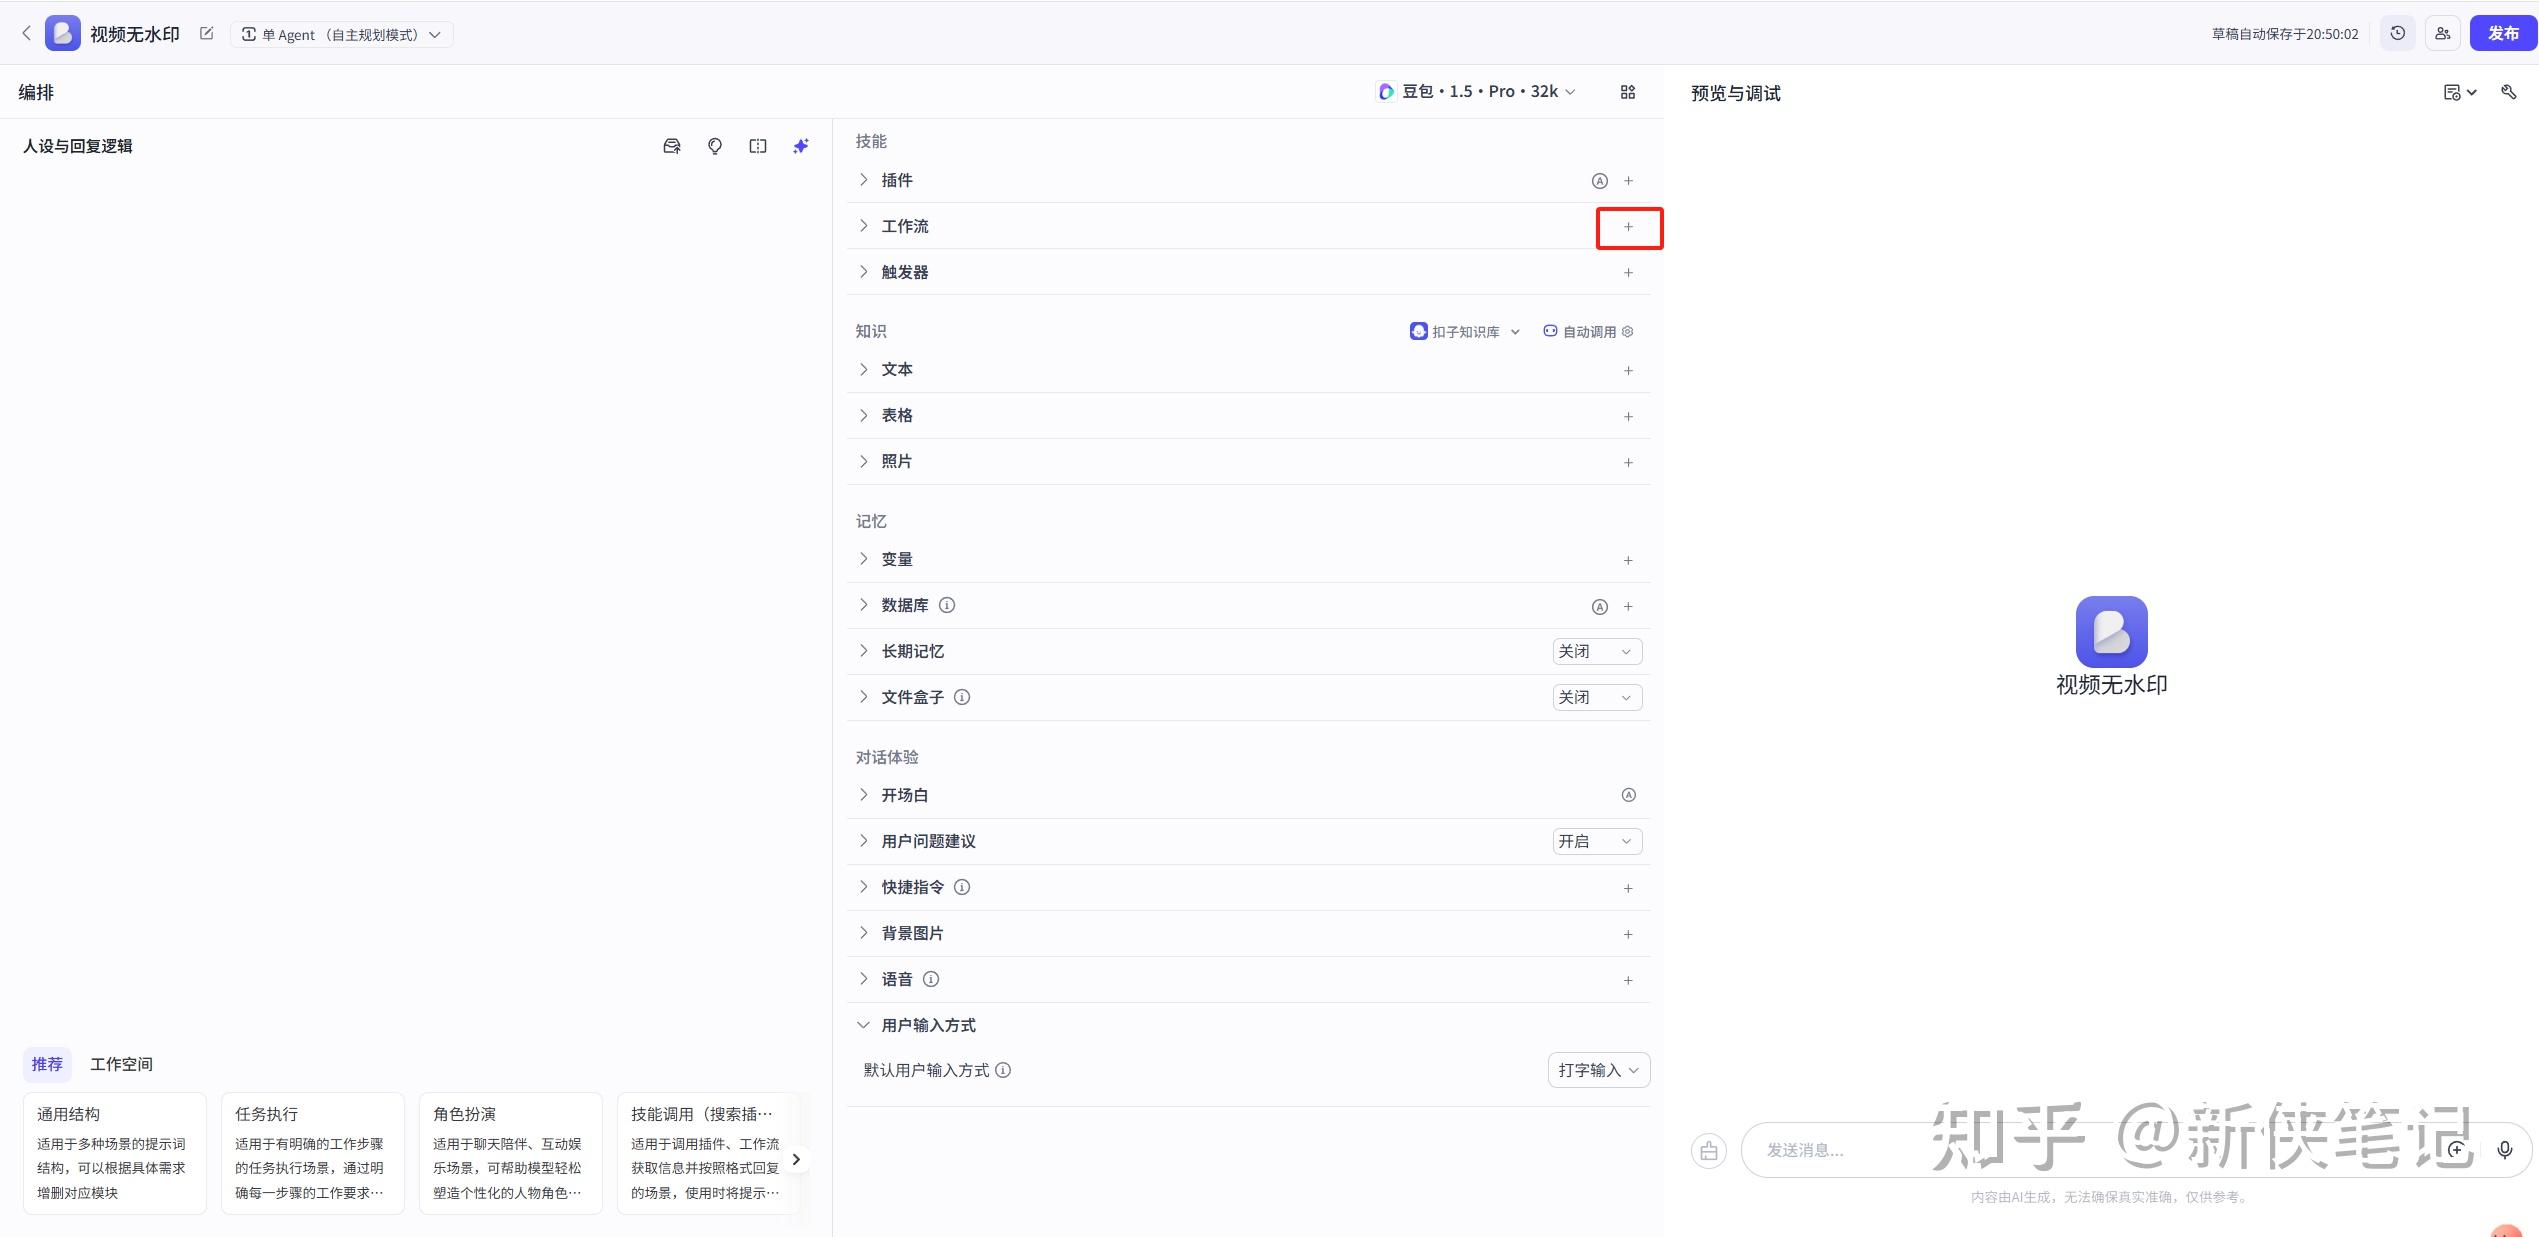Click the 发布 publish button

tap(2503, 34)
